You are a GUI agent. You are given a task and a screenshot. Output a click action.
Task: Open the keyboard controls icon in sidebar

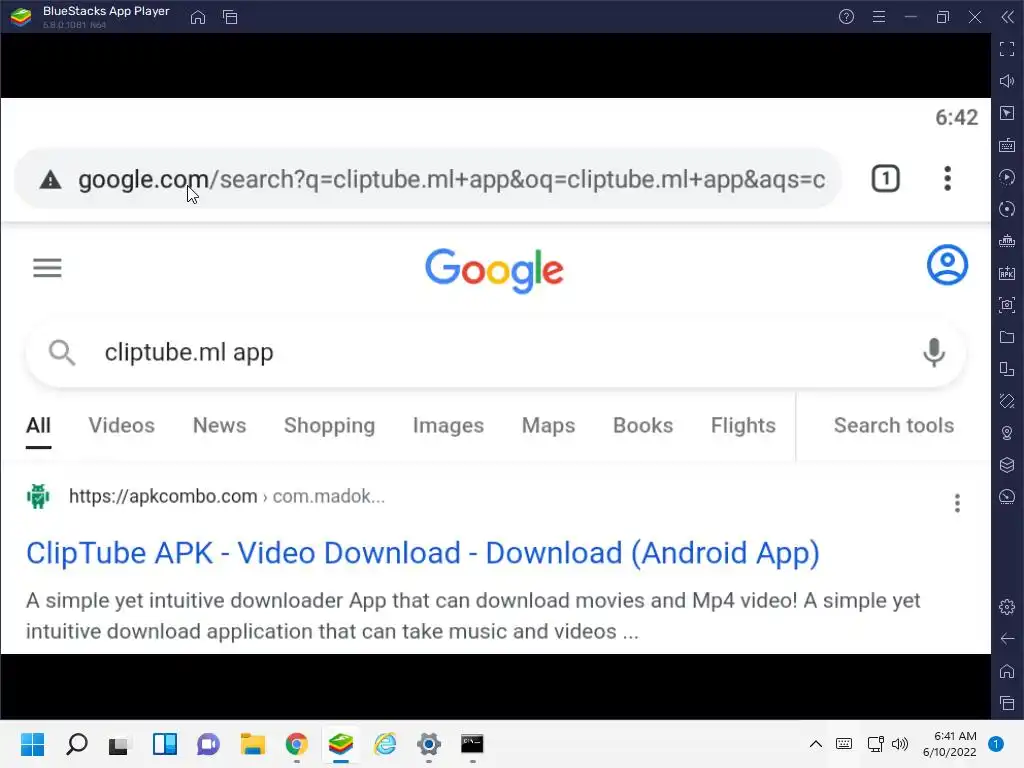click(x=1007, y=145)
